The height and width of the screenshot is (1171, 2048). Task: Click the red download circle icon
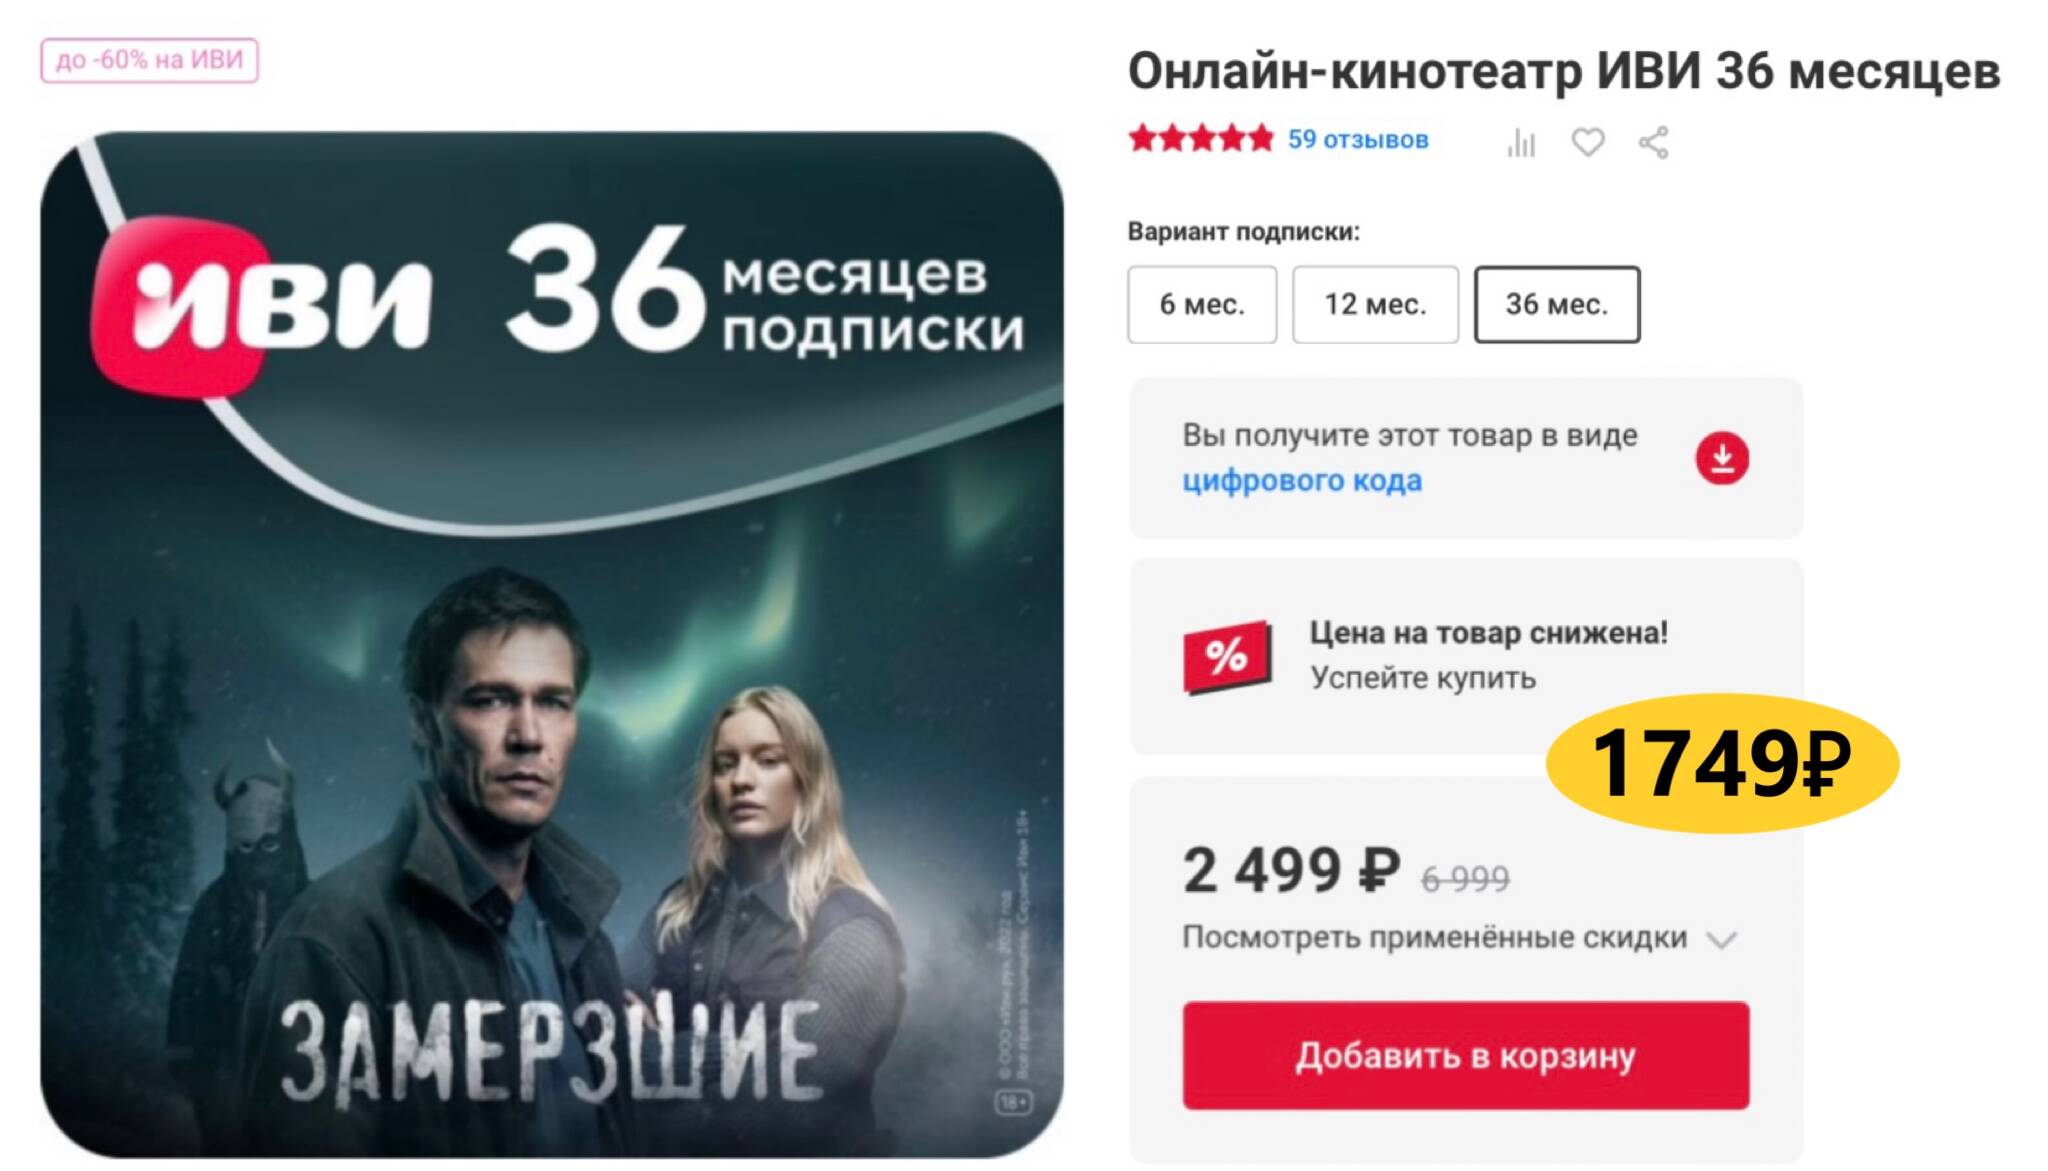[x=1722, y=458]
